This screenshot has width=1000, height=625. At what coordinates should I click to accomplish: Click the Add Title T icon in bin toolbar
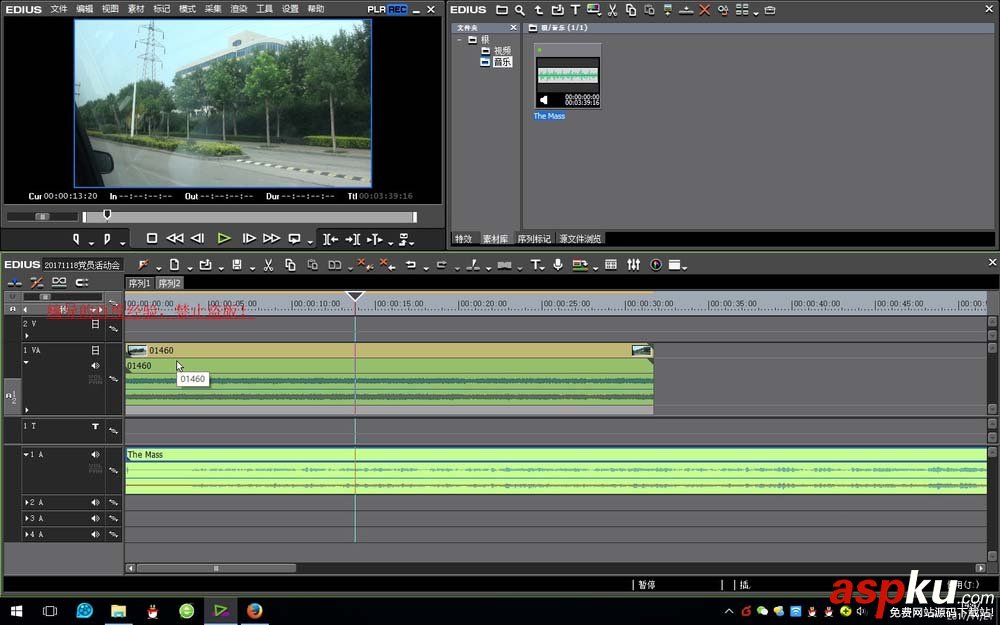tap(575, 10)
